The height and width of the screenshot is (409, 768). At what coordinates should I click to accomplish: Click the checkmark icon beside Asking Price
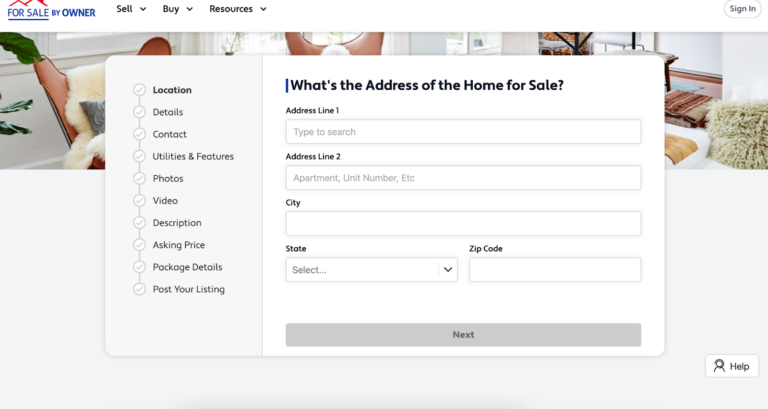[139, 245]
